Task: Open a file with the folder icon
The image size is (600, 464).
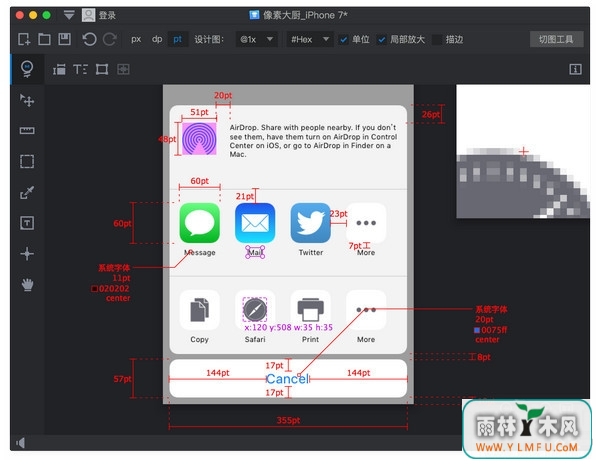Action: pos(44,39)
